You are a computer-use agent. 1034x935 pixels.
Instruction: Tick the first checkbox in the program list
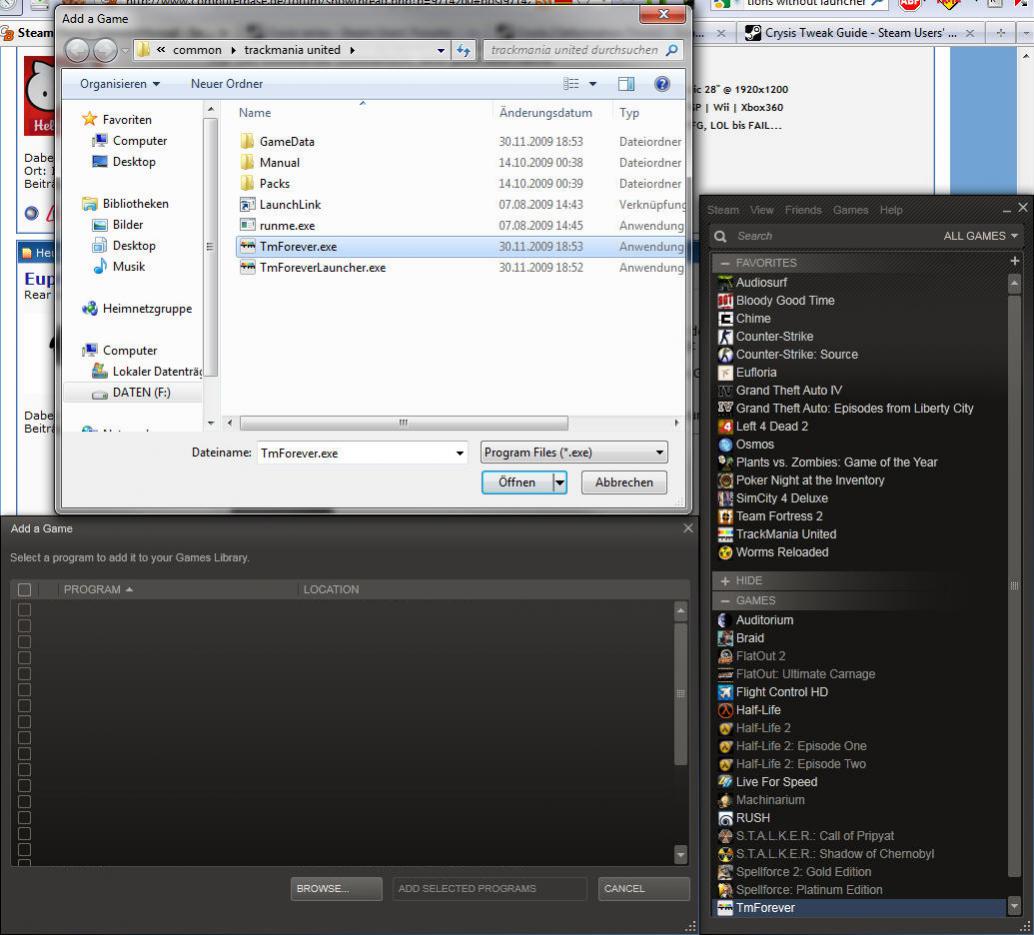click(x=24, y=610)
